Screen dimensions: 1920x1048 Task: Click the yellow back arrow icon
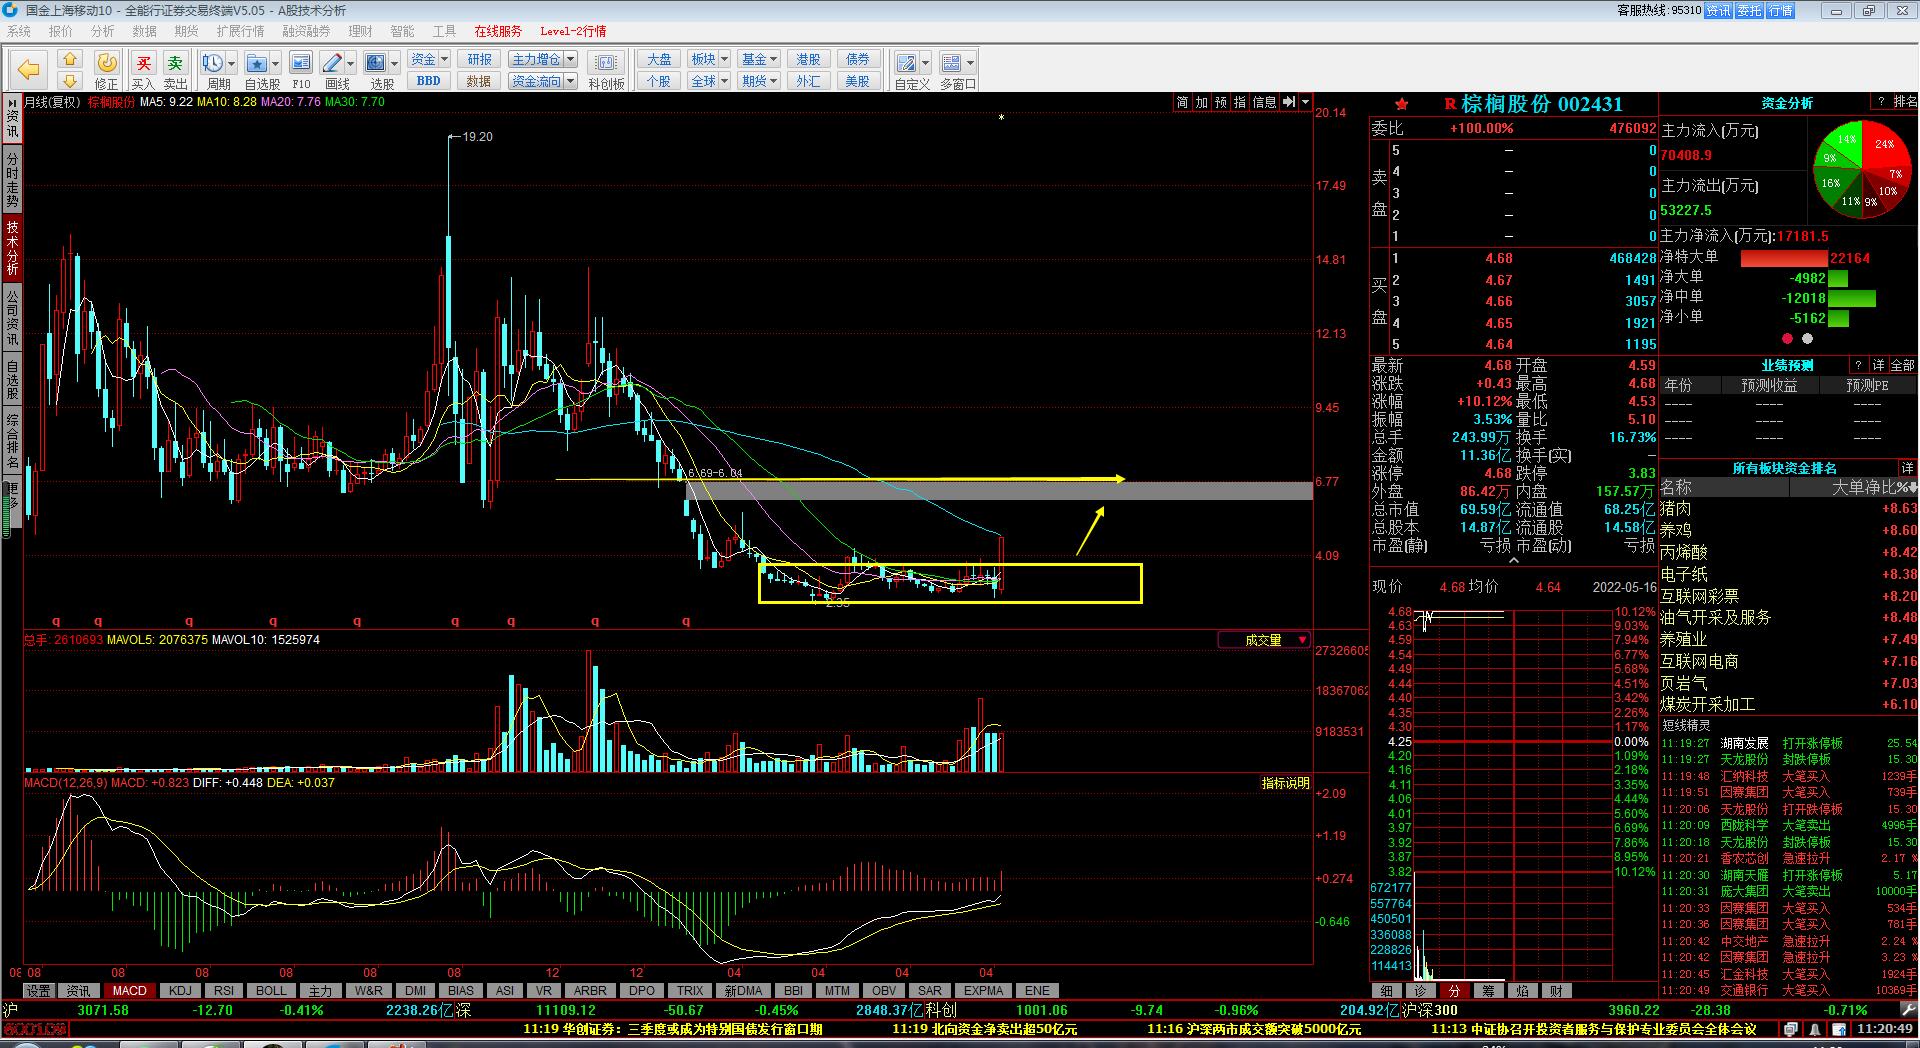[x=28, y=69]
